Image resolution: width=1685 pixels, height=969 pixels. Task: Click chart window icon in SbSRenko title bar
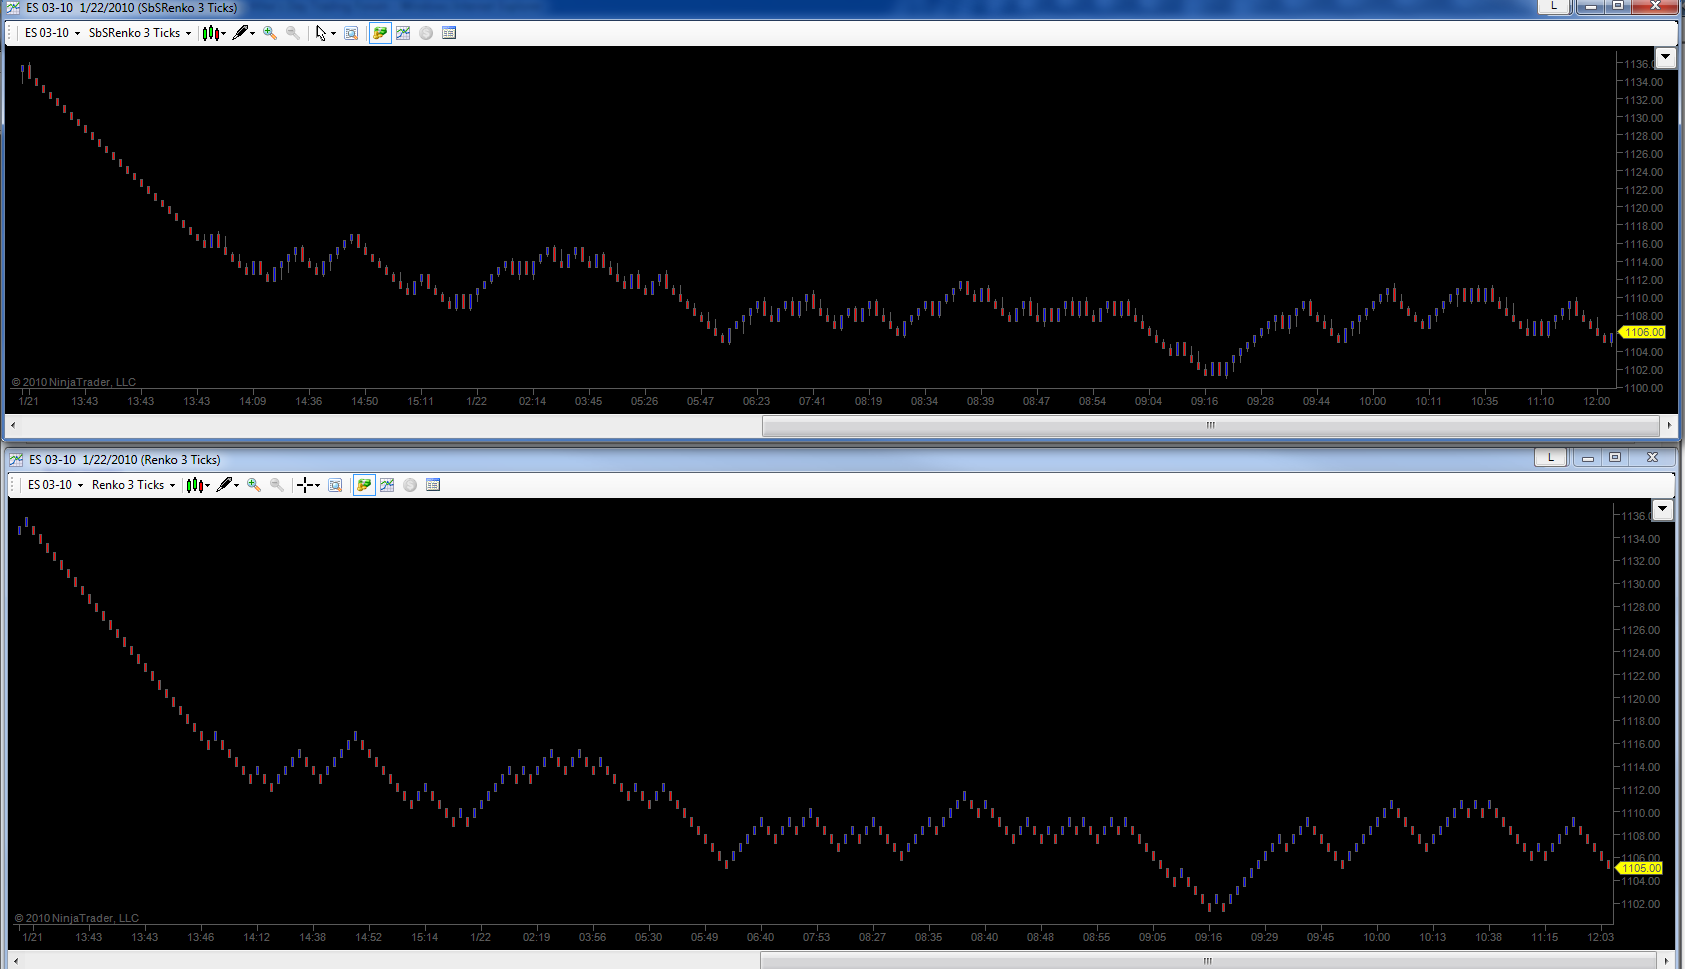[x=13, y=7]
